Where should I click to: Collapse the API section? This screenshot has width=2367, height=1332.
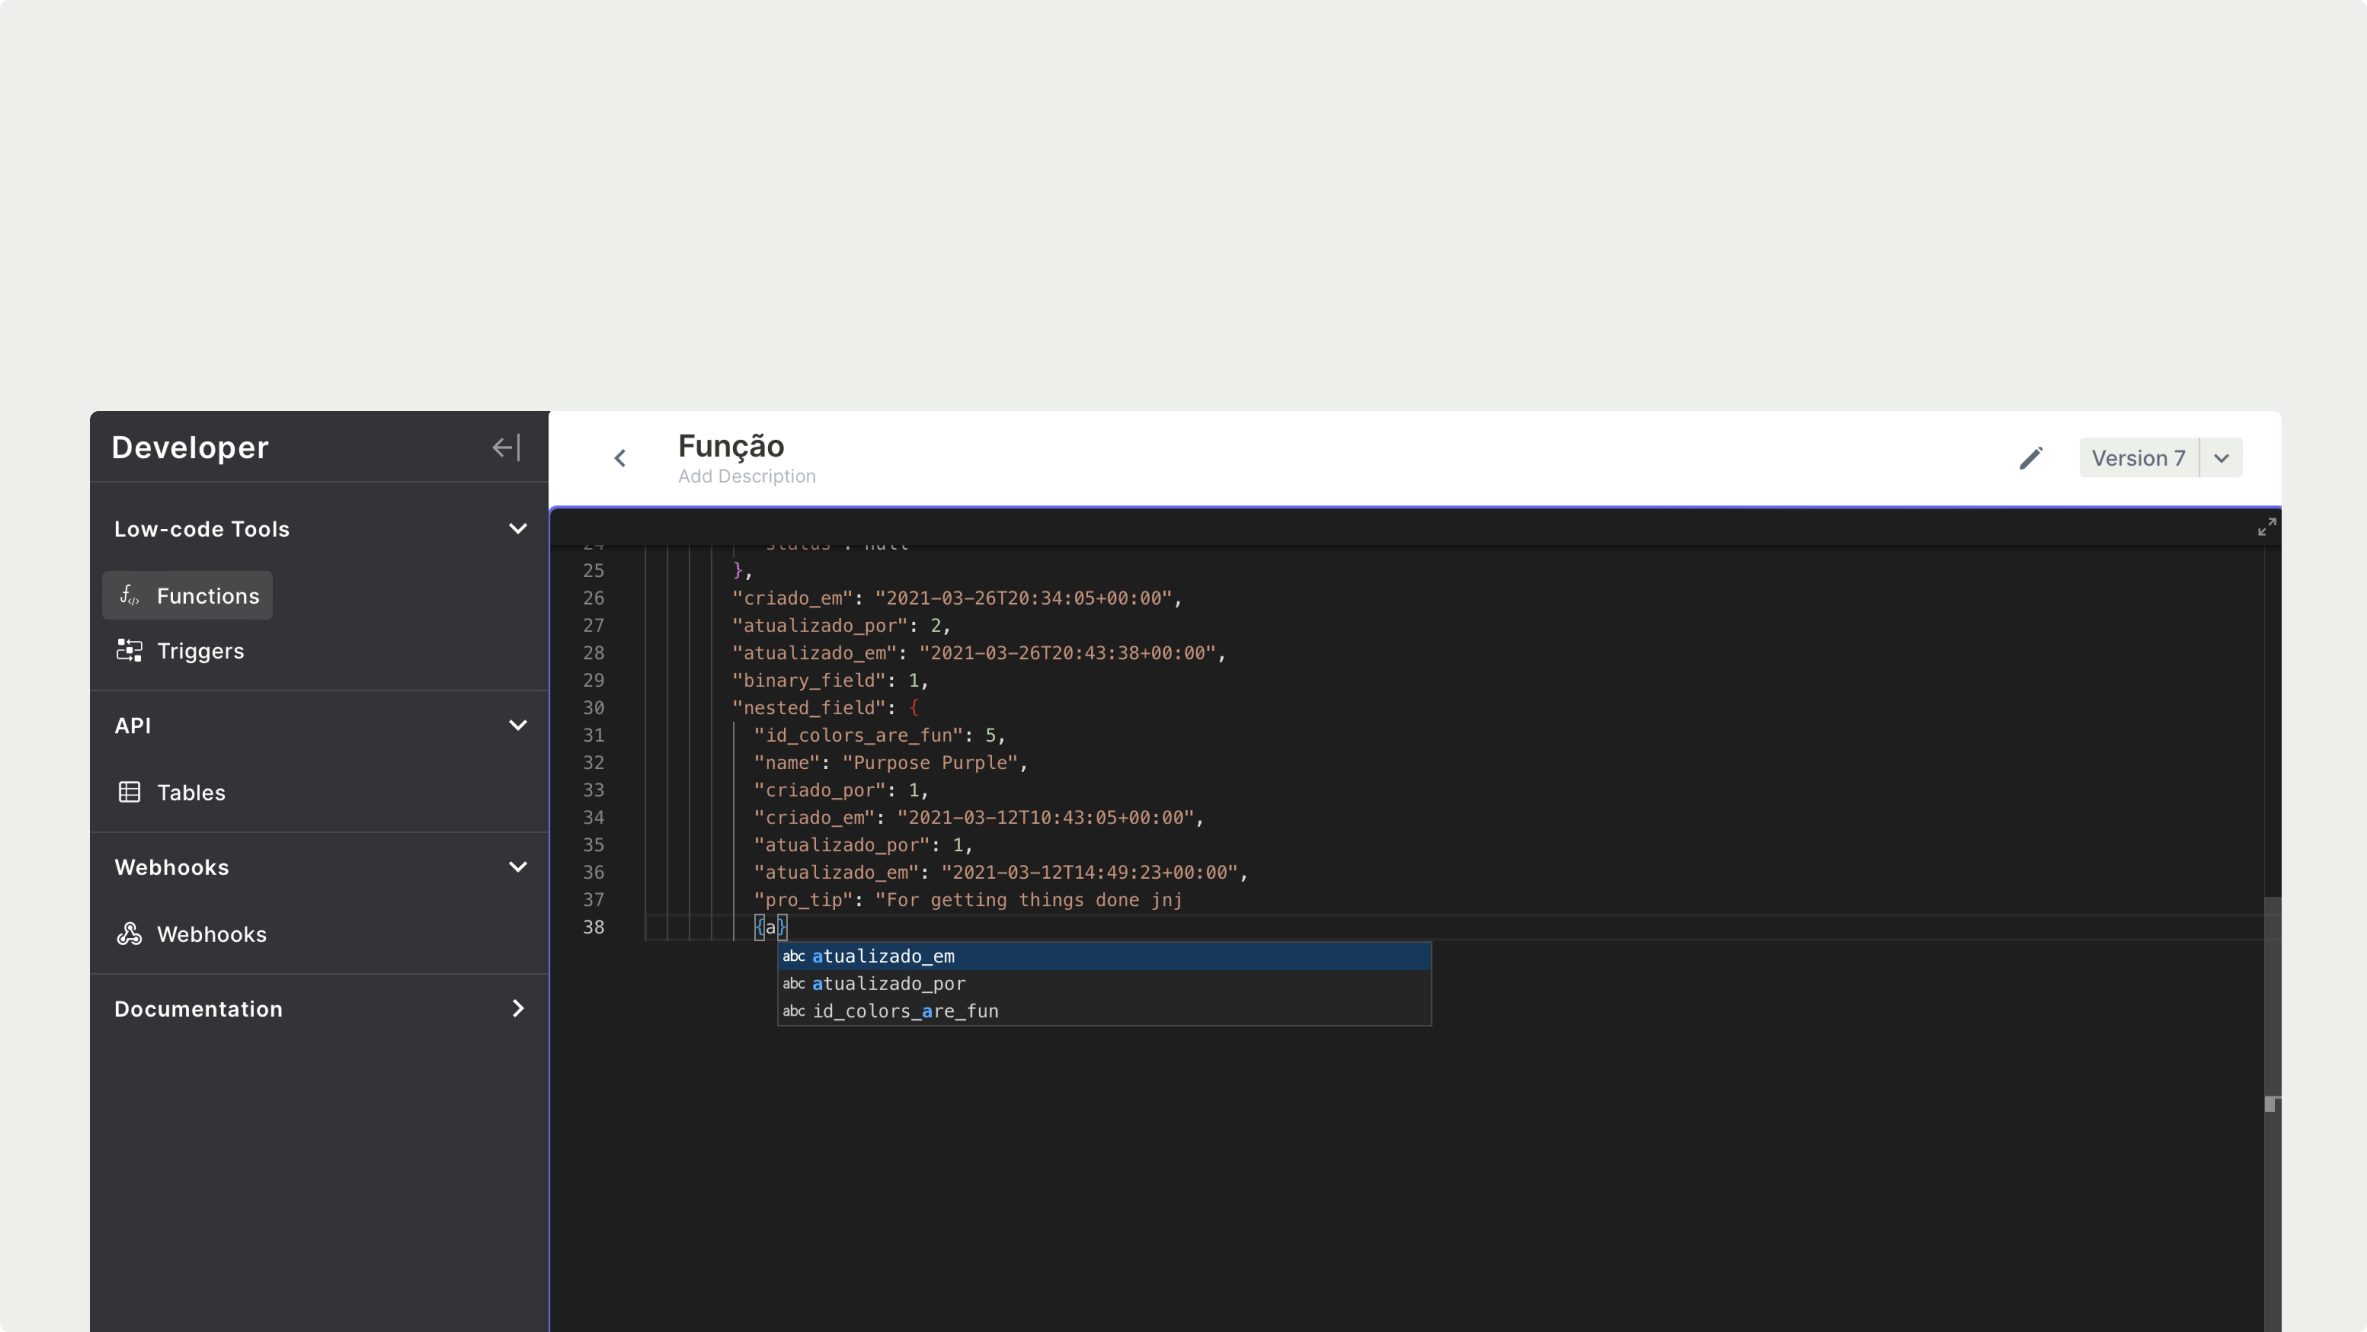pos(517,726)
